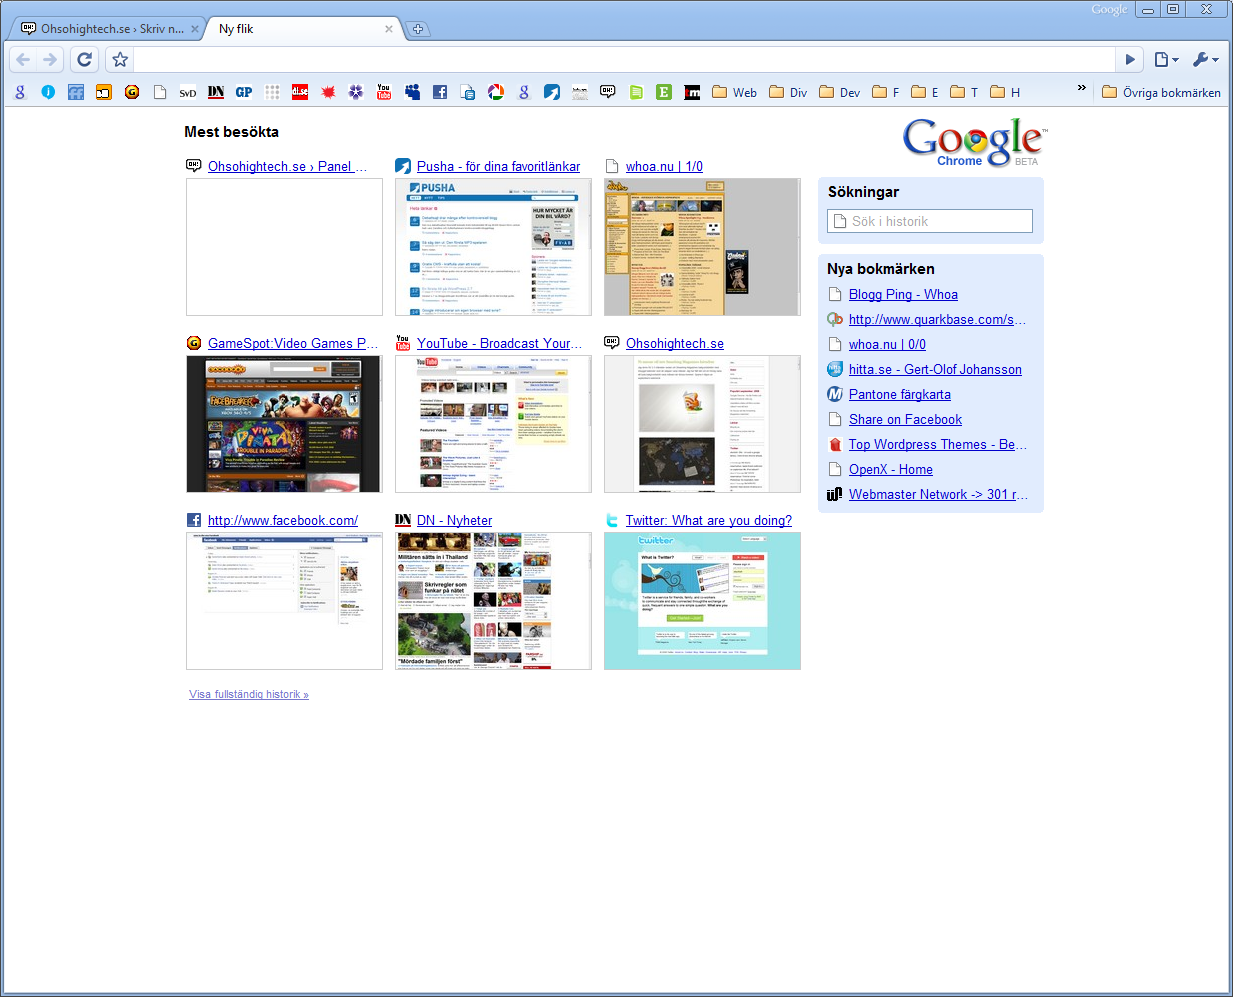Expand the T bookmarks folder
Screen dimensions: 1233x997
pos(965,92)
